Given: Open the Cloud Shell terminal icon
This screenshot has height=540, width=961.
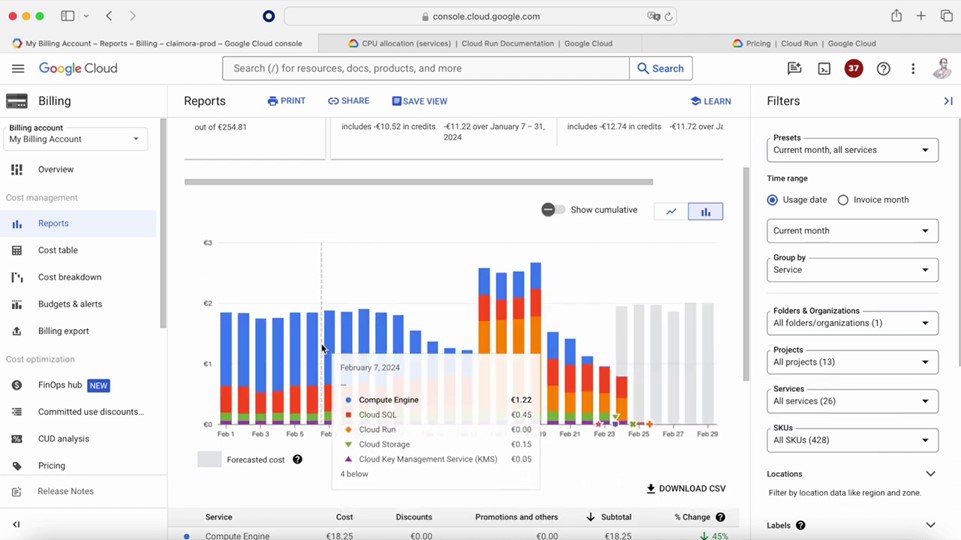Looking at the screenshot, I should [824, 69].
